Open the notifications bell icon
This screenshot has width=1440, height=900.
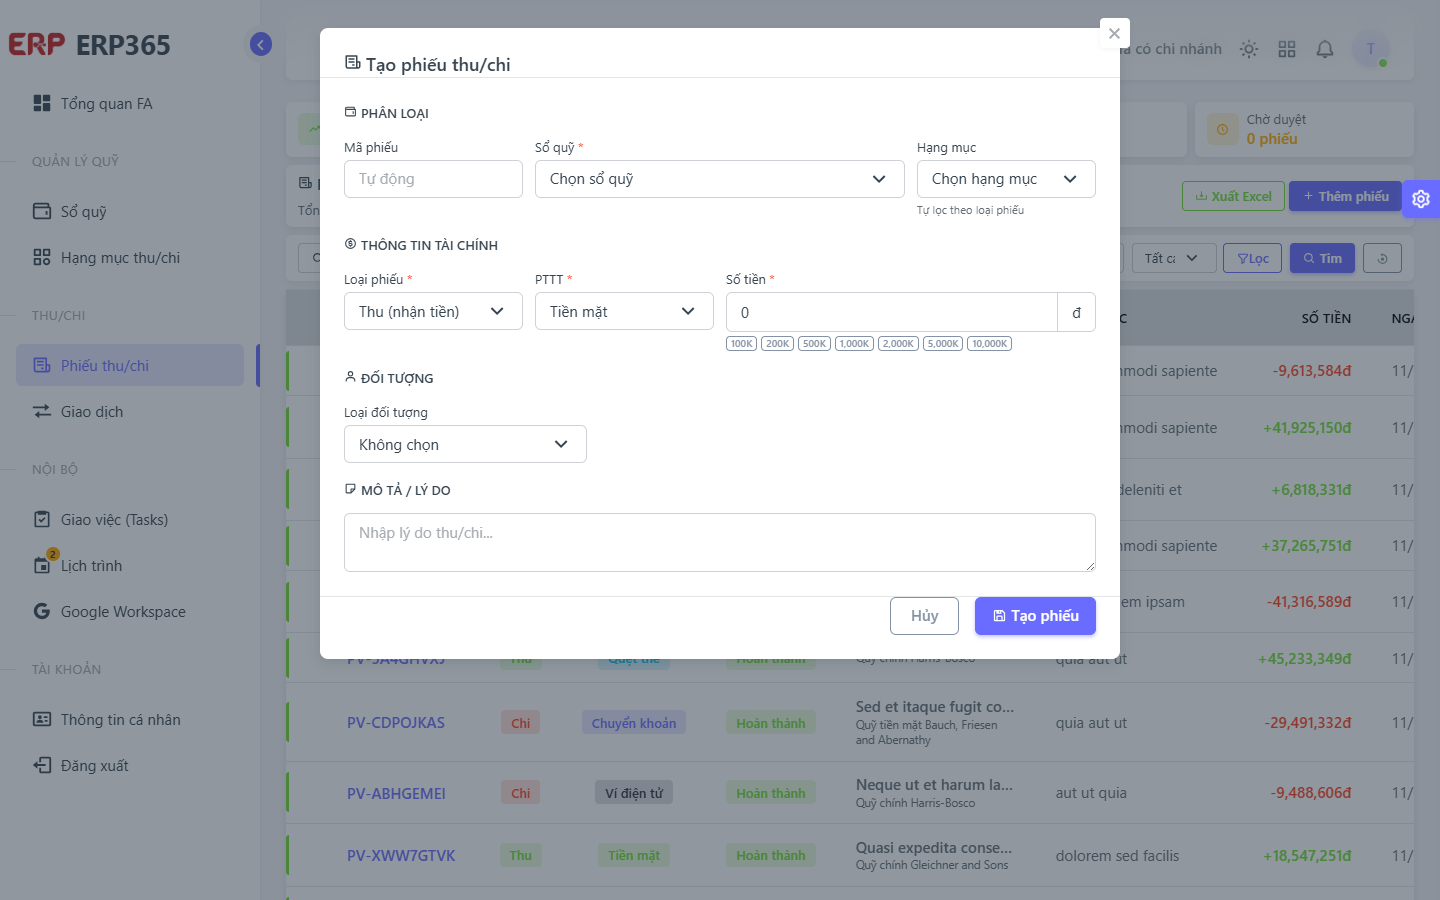coord(1325,49)
